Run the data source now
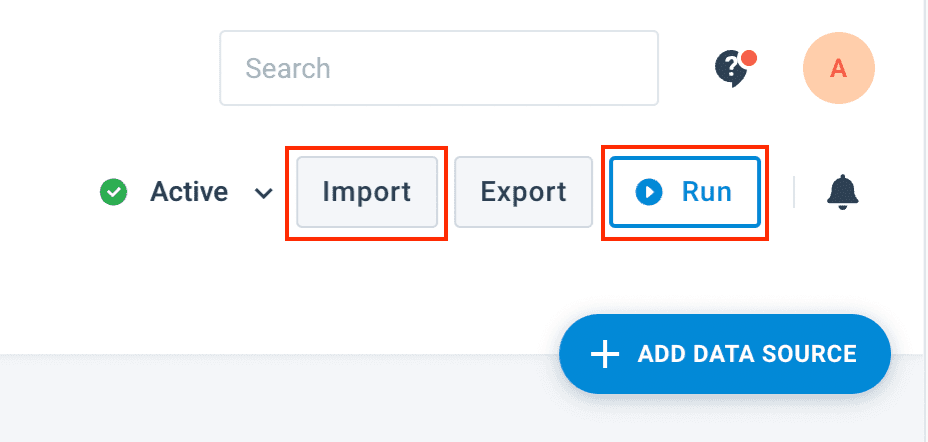928x442 pixels. click(x=684, y=192)
